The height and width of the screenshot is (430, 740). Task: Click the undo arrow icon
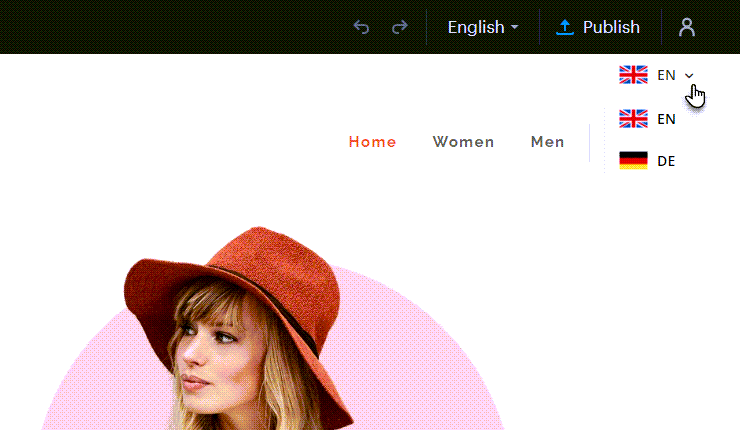(x=362, y=28)
